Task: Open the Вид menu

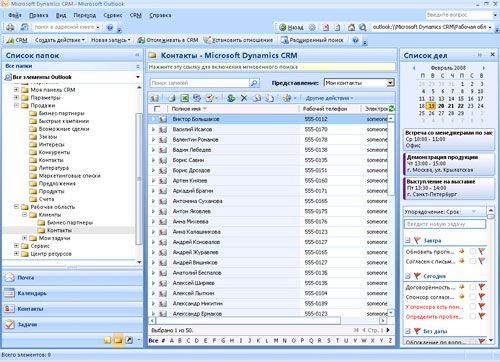Action: click(x=61, y=15)
